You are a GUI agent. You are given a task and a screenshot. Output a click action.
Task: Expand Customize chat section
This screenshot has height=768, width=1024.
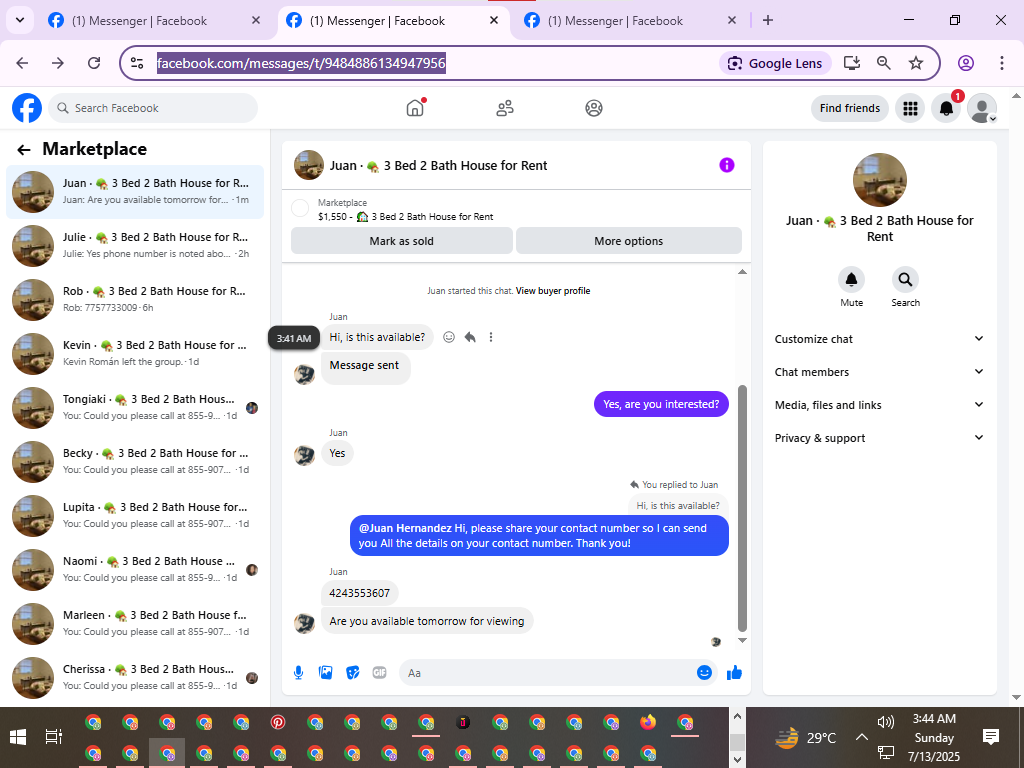[x=879, y=339]
